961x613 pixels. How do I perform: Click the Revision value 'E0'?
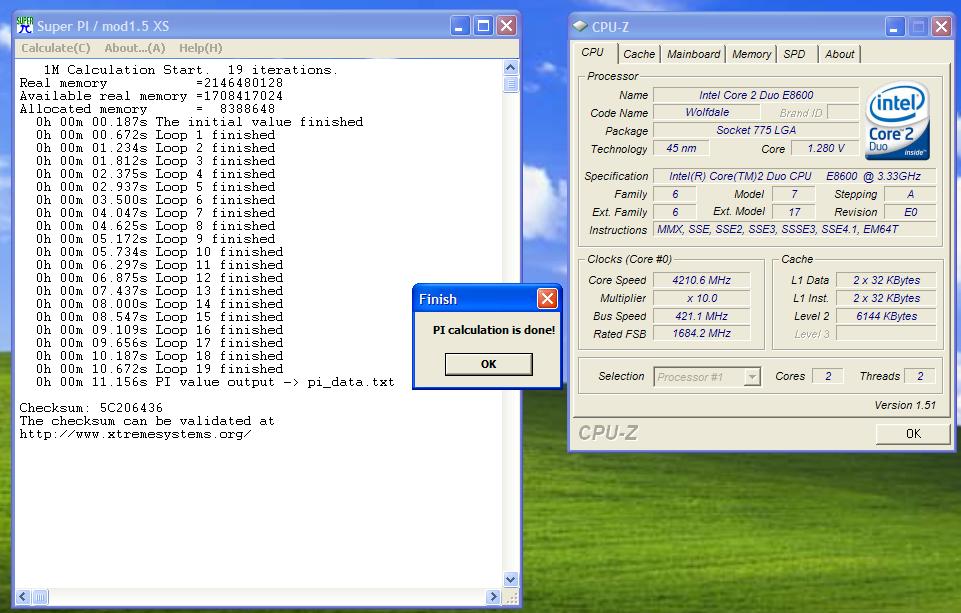tap(910, 212)
